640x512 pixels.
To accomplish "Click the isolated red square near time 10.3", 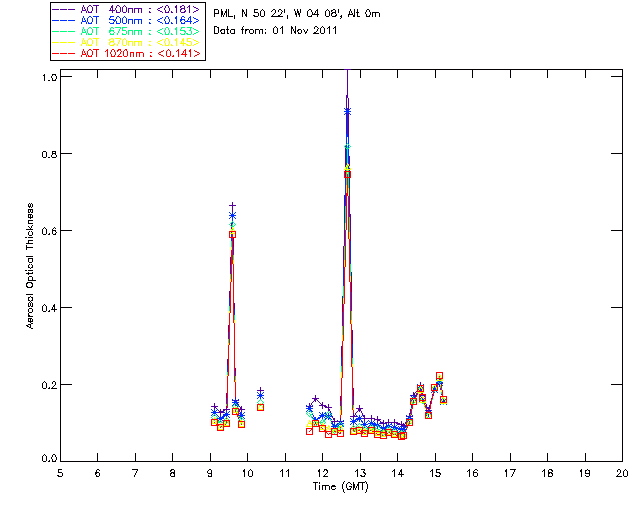I will [x=260, y=407].
